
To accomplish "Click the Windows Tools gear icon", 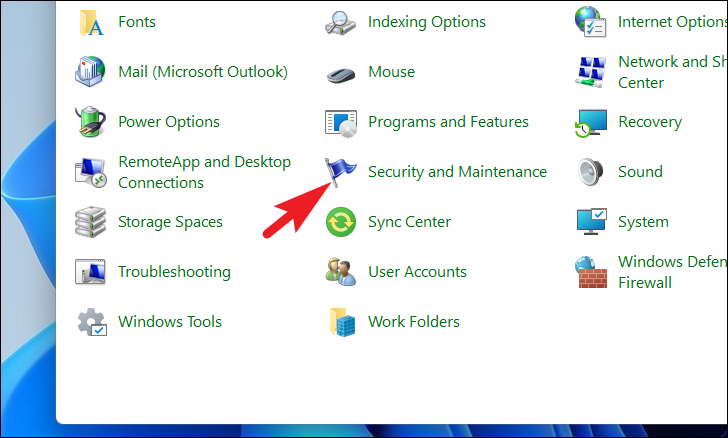I will coord(91,322).
